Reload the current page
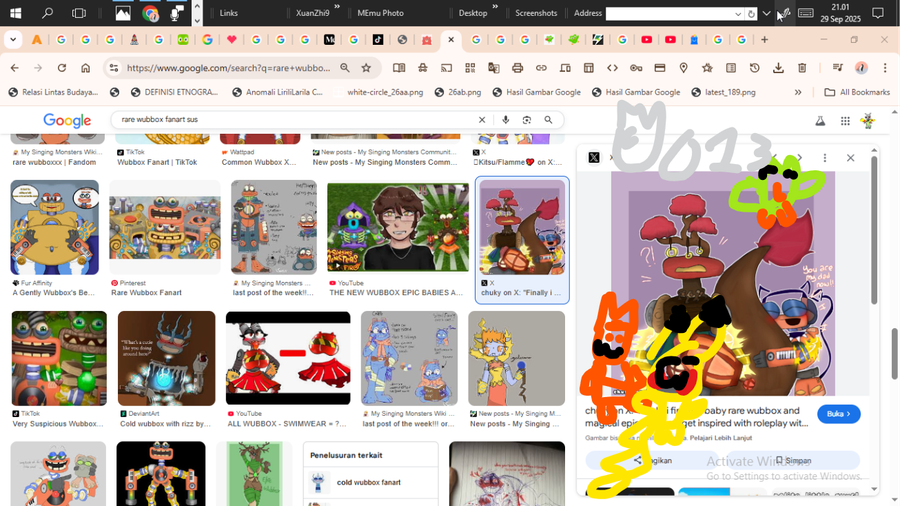The height and width of the screenshot is (506, 900). [61, 68]
